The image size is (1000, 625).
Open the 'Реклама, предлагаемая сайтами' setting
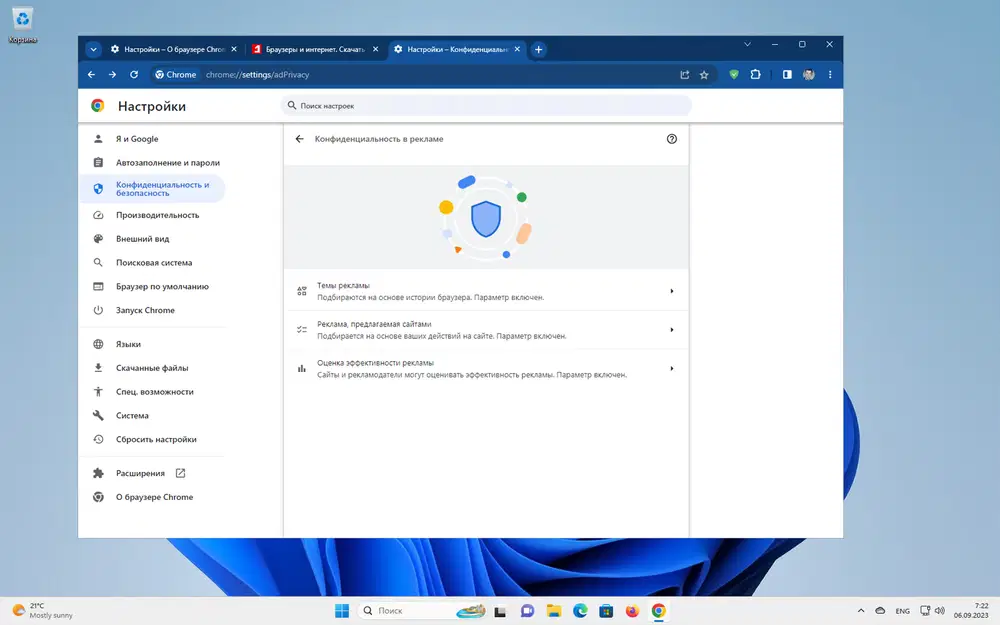point(486,330)
